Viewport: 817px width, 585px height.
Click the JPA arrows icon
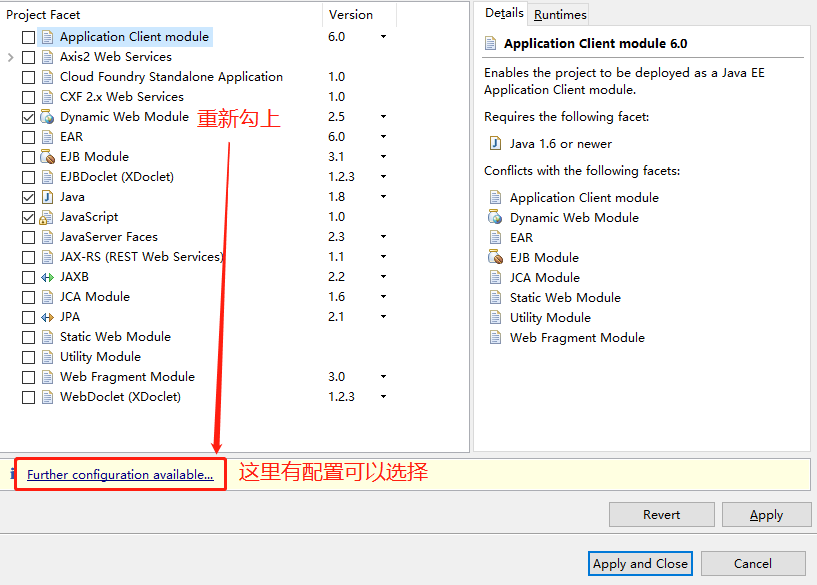(47, 317)
